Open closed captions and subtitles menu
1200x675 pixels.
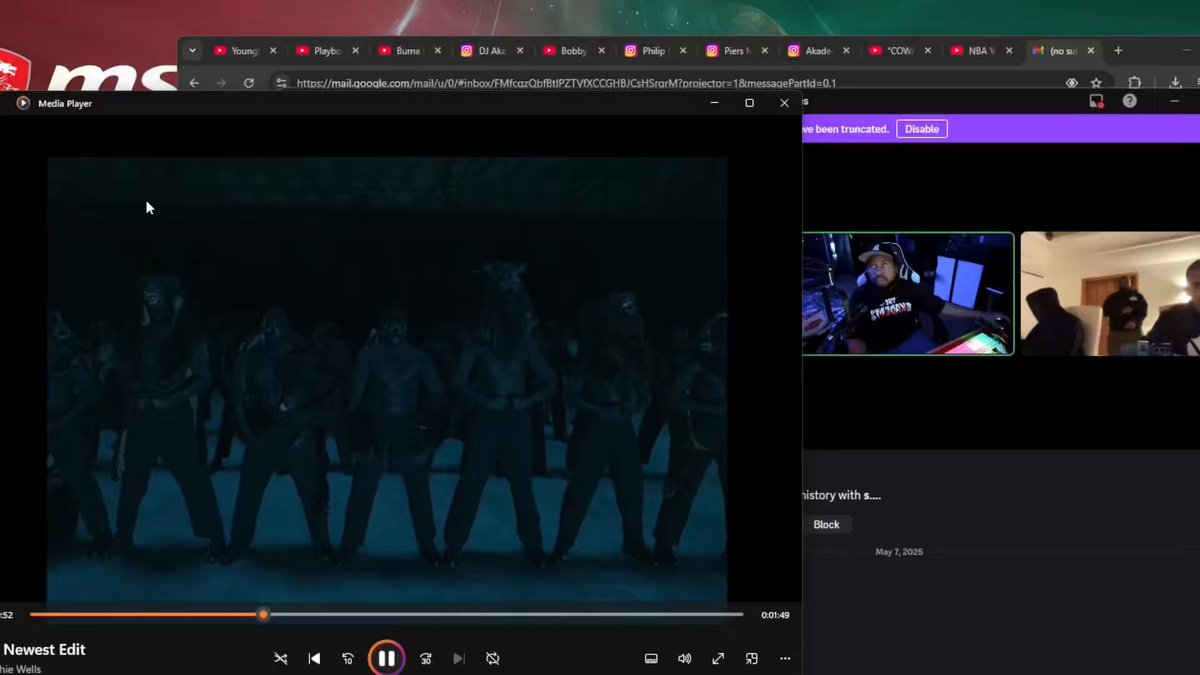click(x=651, y=659)
